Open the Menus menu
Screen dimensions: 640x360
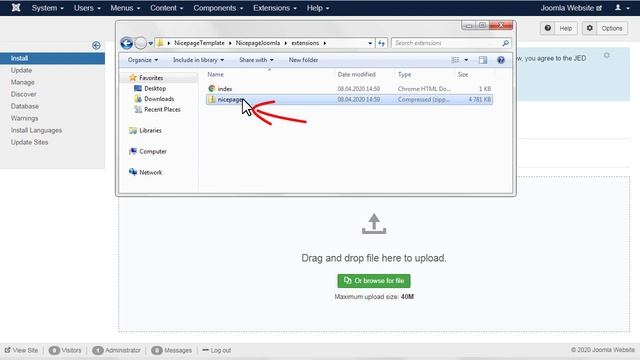pyautogui.click(x=125, y=8)
